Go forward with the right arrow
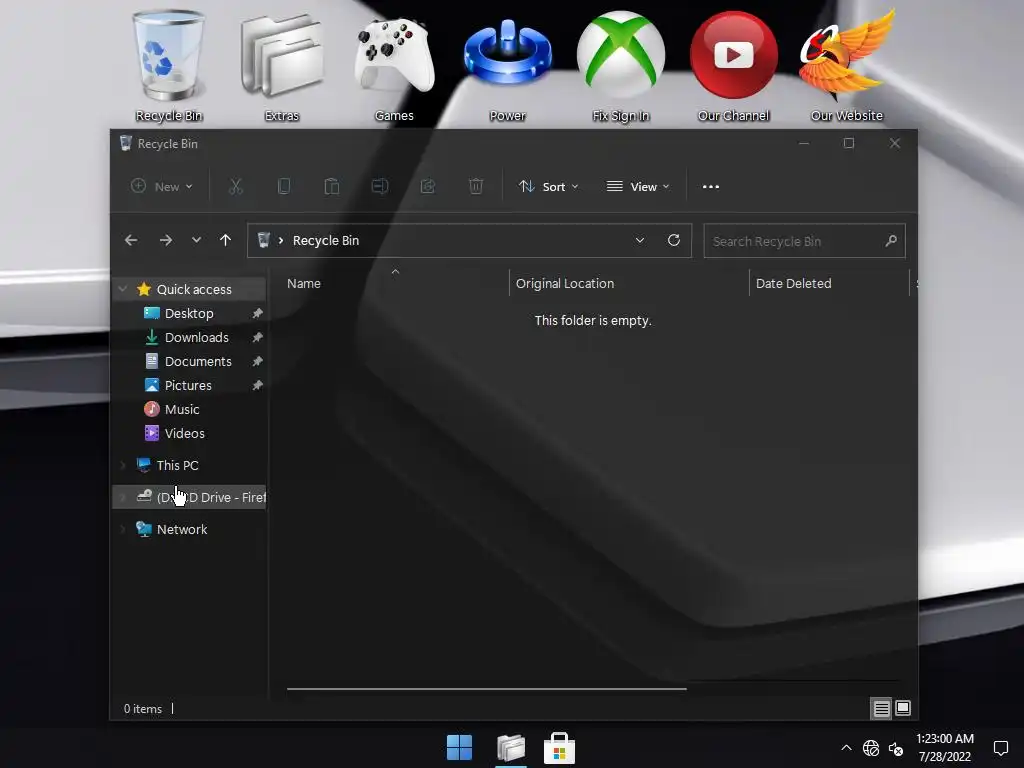The height and width of the screenshot is (768, 1024). pos(166,240)
